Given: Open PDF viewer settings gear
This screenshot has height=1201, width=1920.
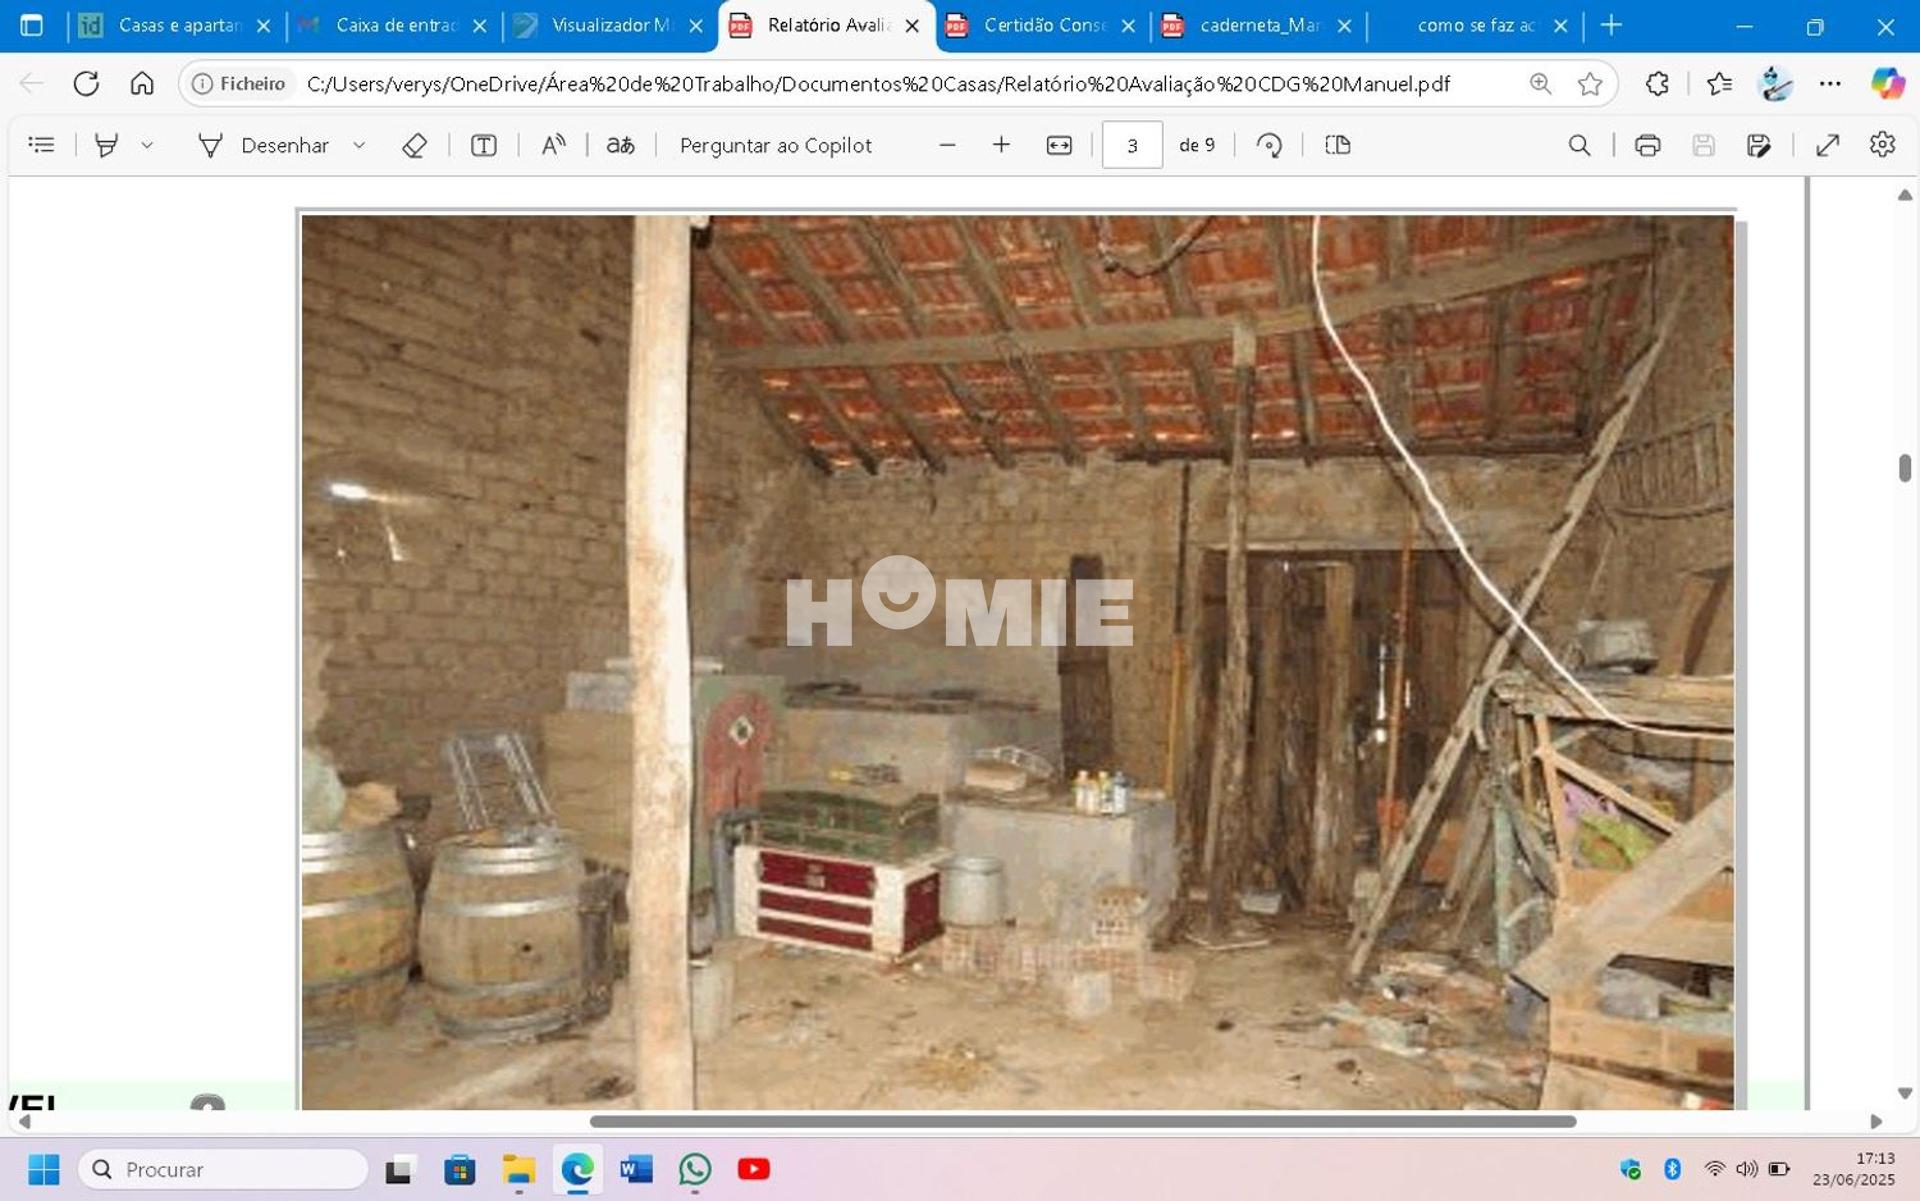Looking at the screenshot, I should (1882, 145).
